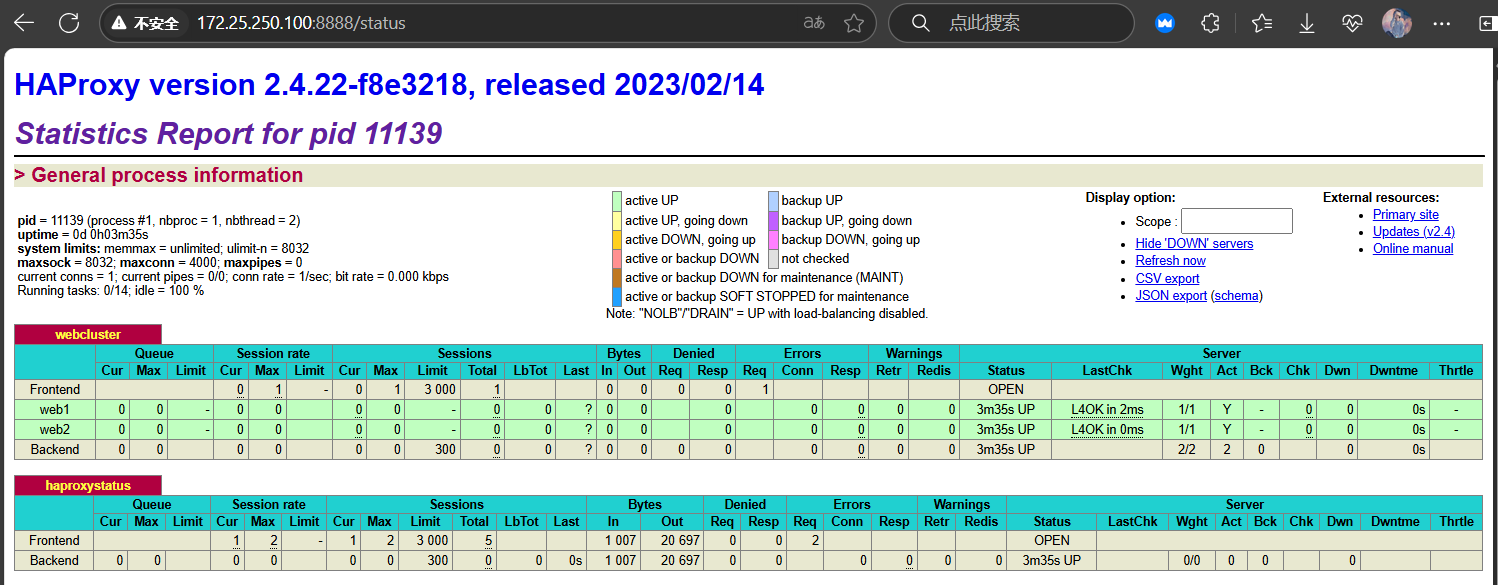Click web1 'L4OK in 2ms' check result
1498x585 pixels.
(x=1107, y=409)
